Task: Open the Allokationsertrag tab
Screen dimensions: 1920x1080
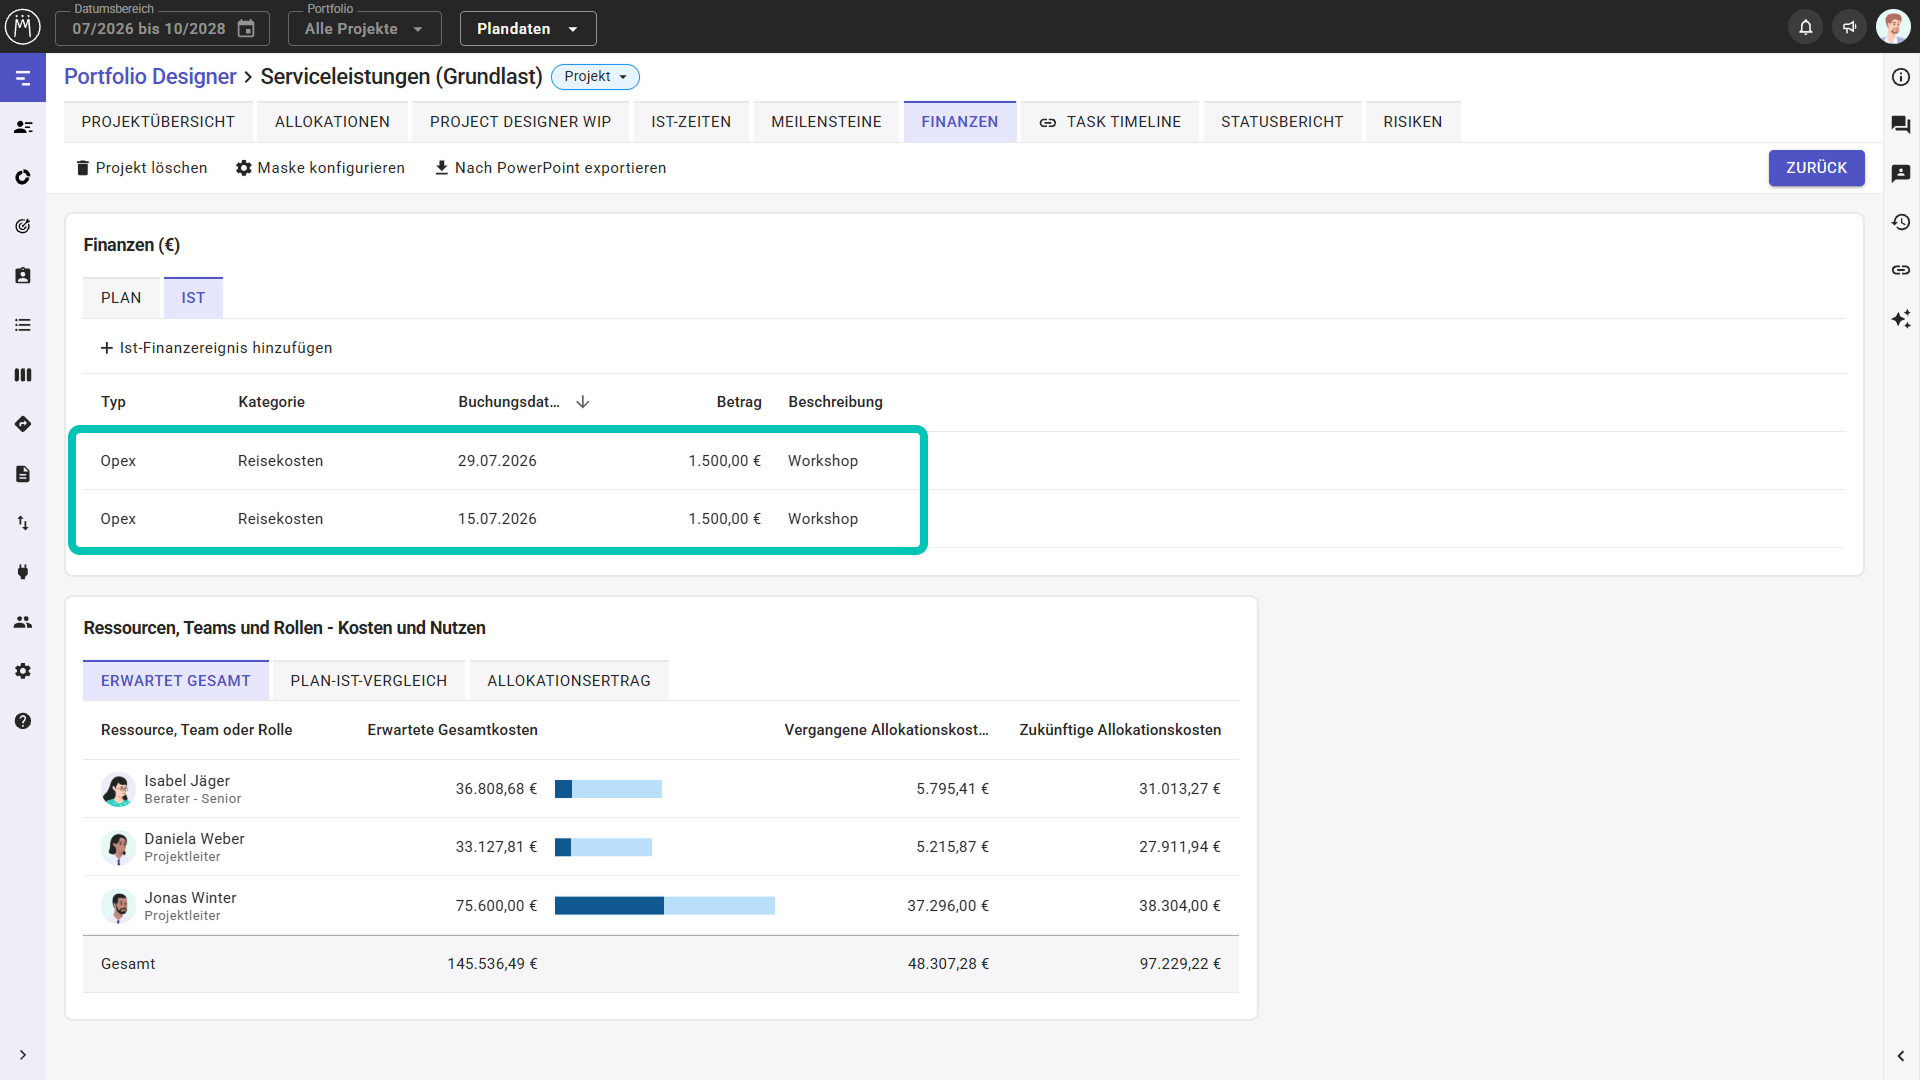Action: (x=569, y=681)
